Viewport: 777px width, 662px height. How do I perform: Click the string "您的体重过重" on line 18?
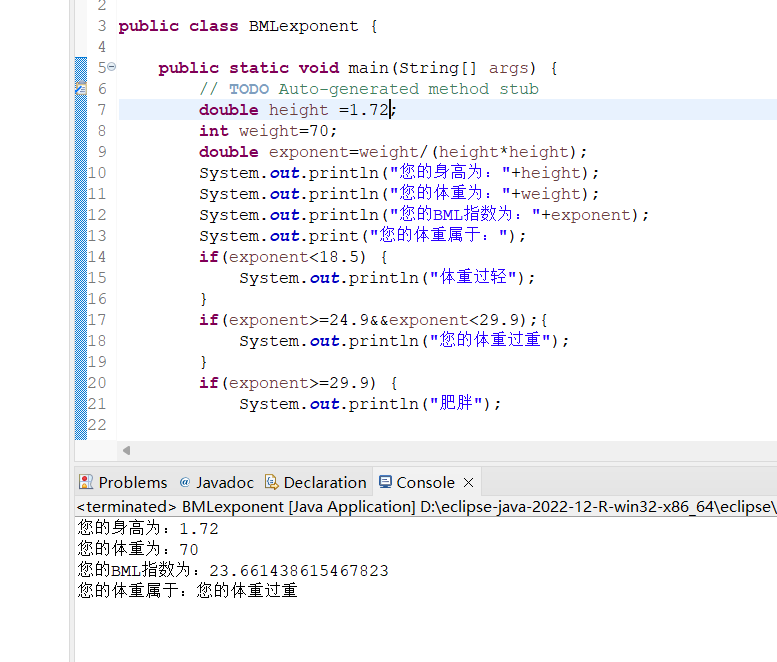pyautogui.click(x=490, y=340)
